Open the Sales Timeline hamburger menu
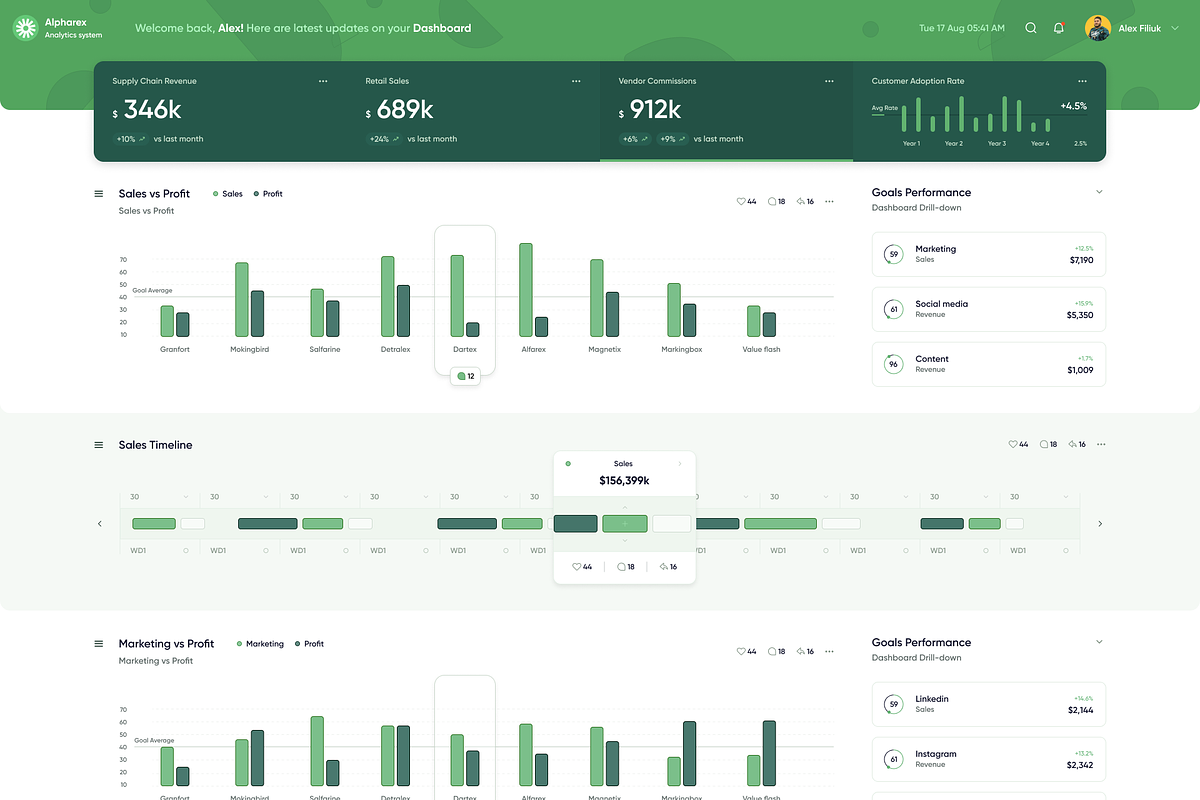This screenshot has height=800, width=1200. pyautogui.click(x=98, y=445)
